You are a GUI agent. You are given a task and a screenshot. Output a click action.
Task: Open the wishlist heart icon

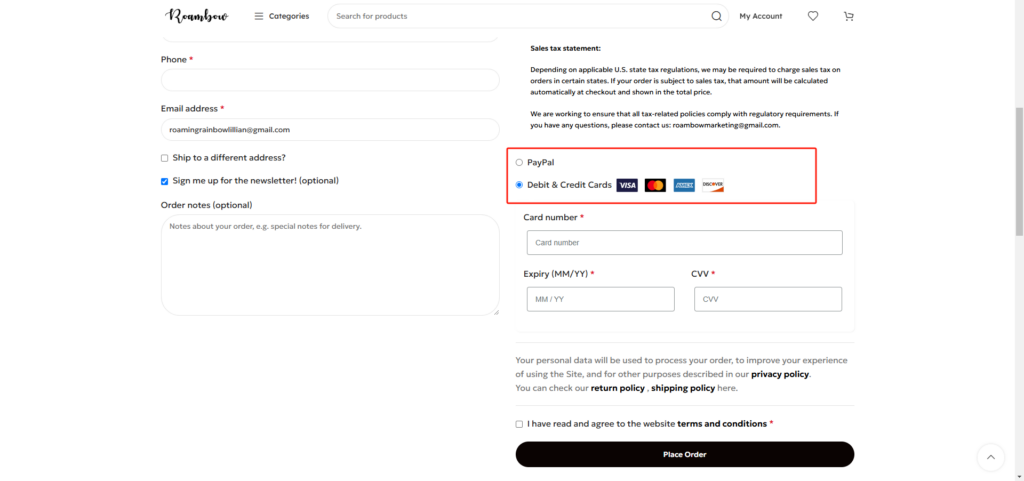[813, 16]
